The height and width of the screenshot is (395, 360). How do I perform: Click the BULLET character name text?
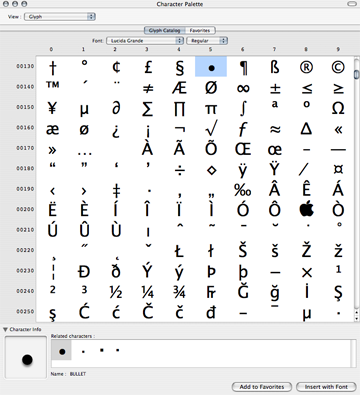[78, 374]
